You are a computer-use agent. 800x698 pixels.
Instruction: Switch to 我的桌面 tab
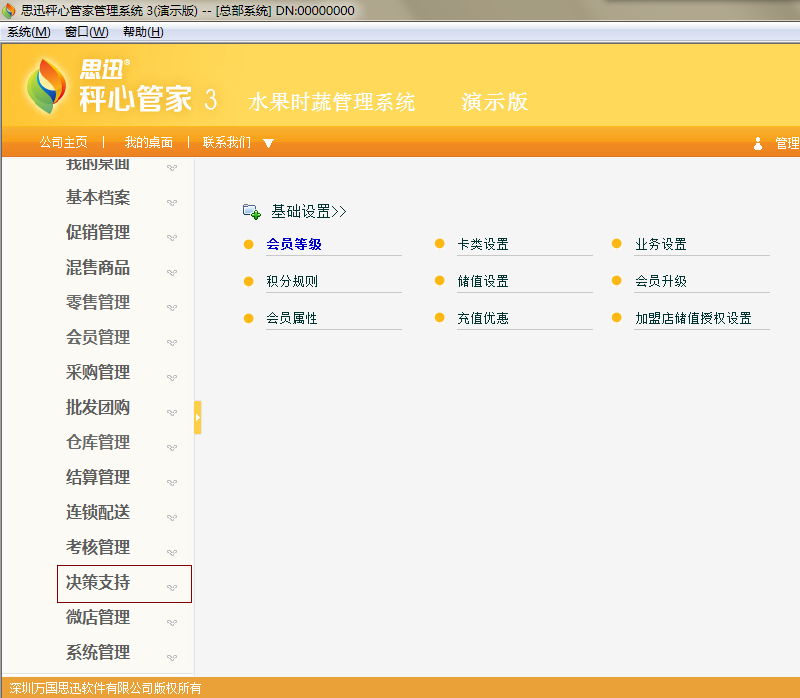tap(149, 143)
